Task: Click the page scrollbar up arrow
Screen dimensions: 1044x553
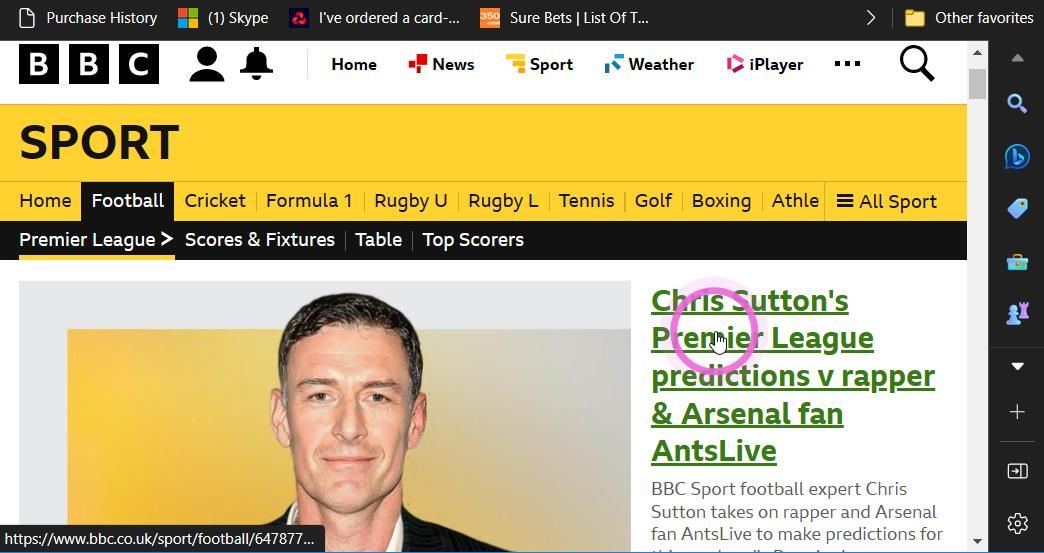Action: 977,53
